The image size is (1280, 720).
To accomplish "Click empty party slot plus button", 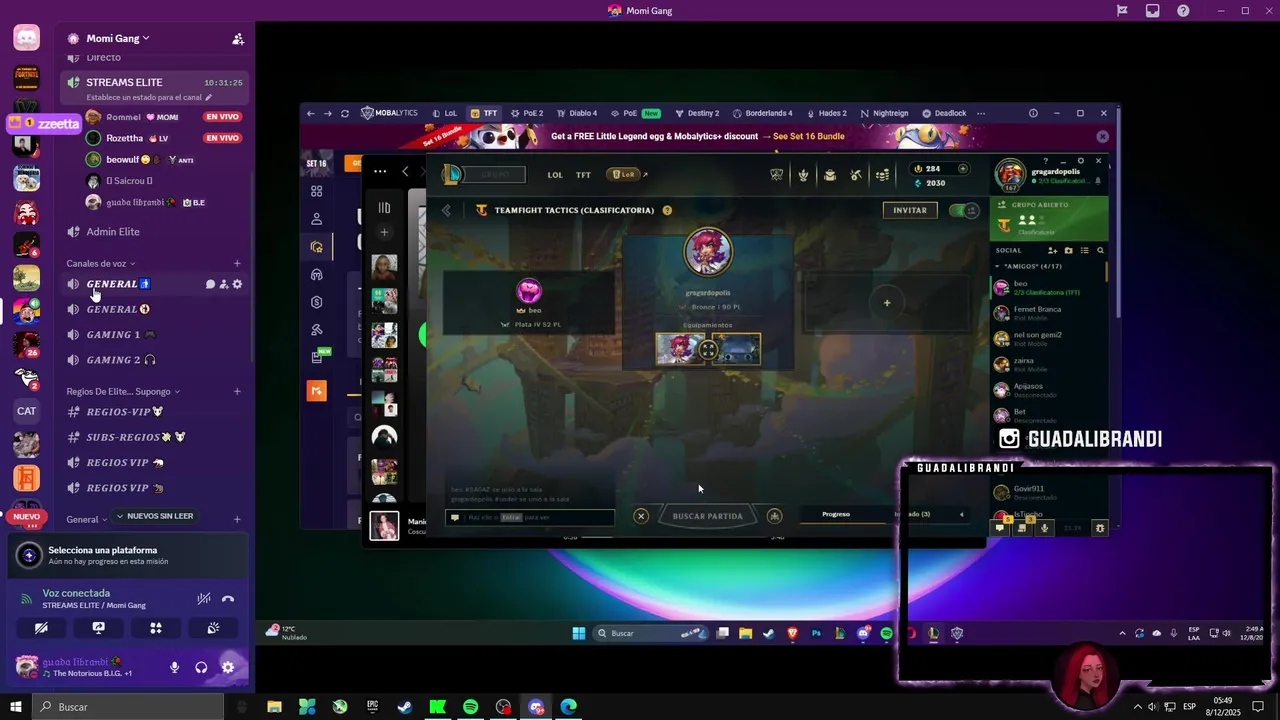I will coord(887,302).
